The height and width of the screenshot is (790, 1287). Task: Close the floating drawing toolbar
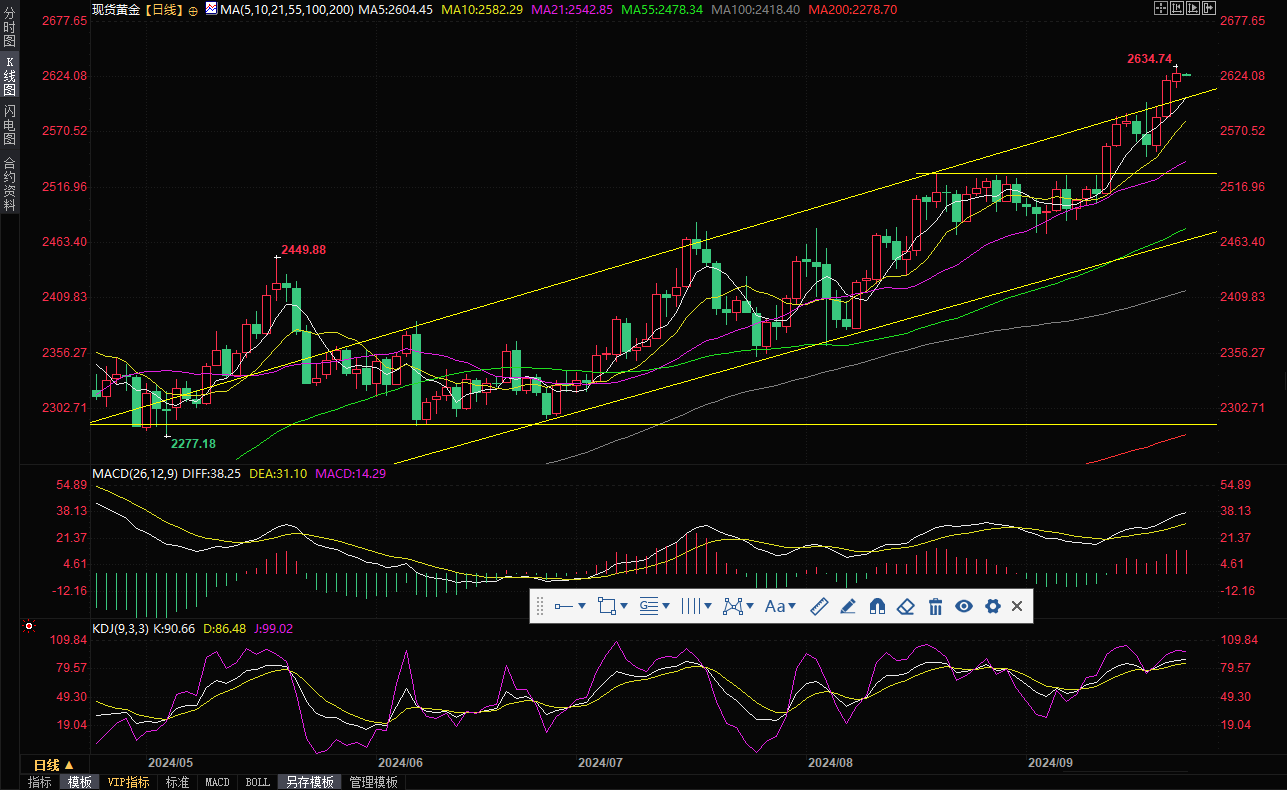tap(1017, 606)
